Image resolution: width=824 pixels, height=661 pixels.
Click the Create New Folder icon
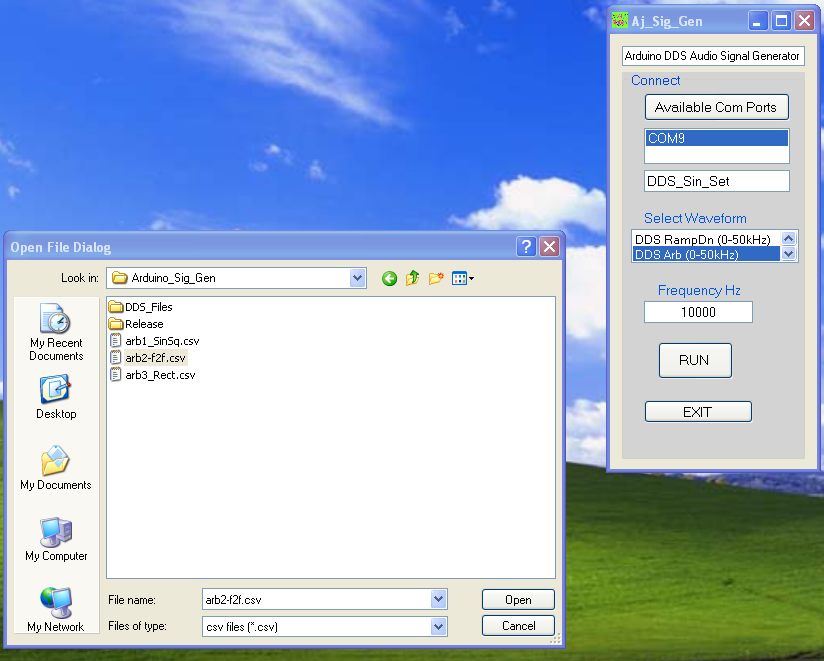[x=437, y=278]
